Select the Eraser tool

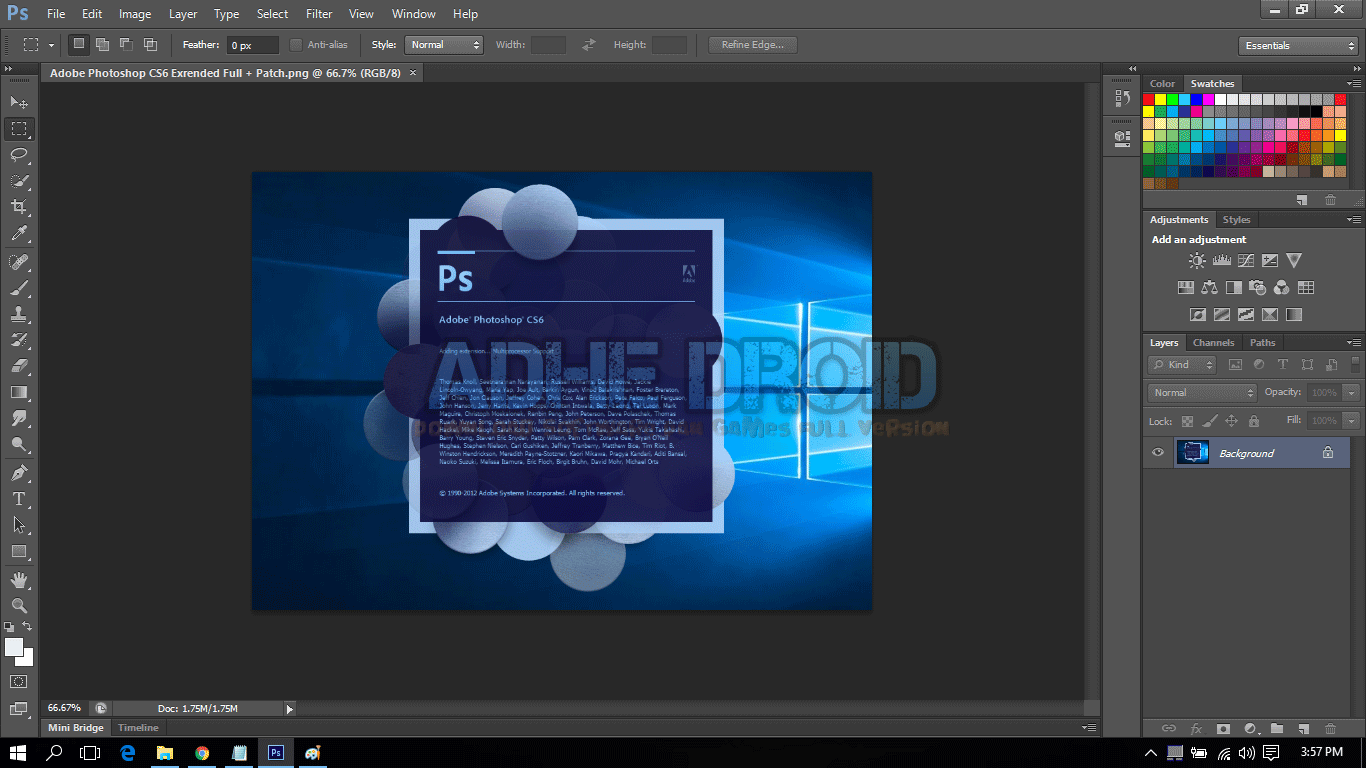point(19,366)
